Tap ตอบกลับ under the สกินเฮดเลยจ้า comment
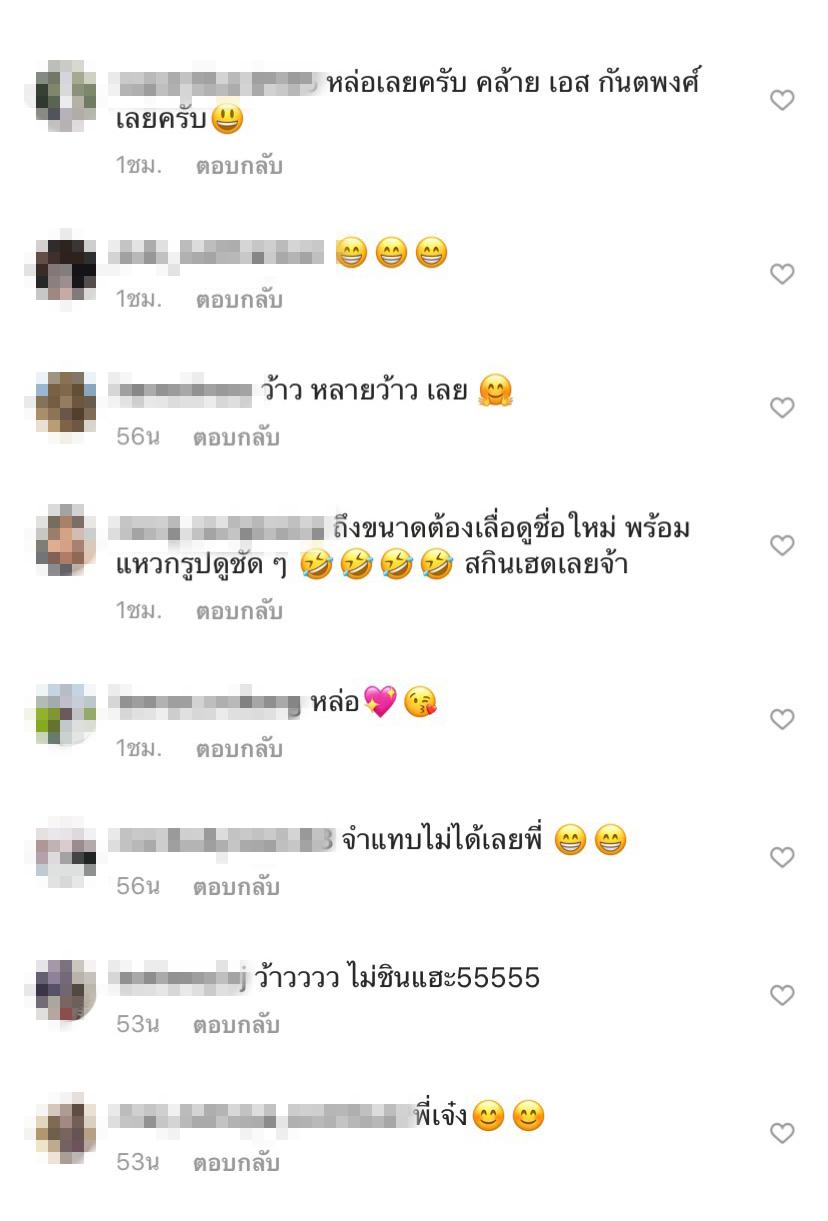This screenshot has height=1221, width=828. (x=239, y=611)
